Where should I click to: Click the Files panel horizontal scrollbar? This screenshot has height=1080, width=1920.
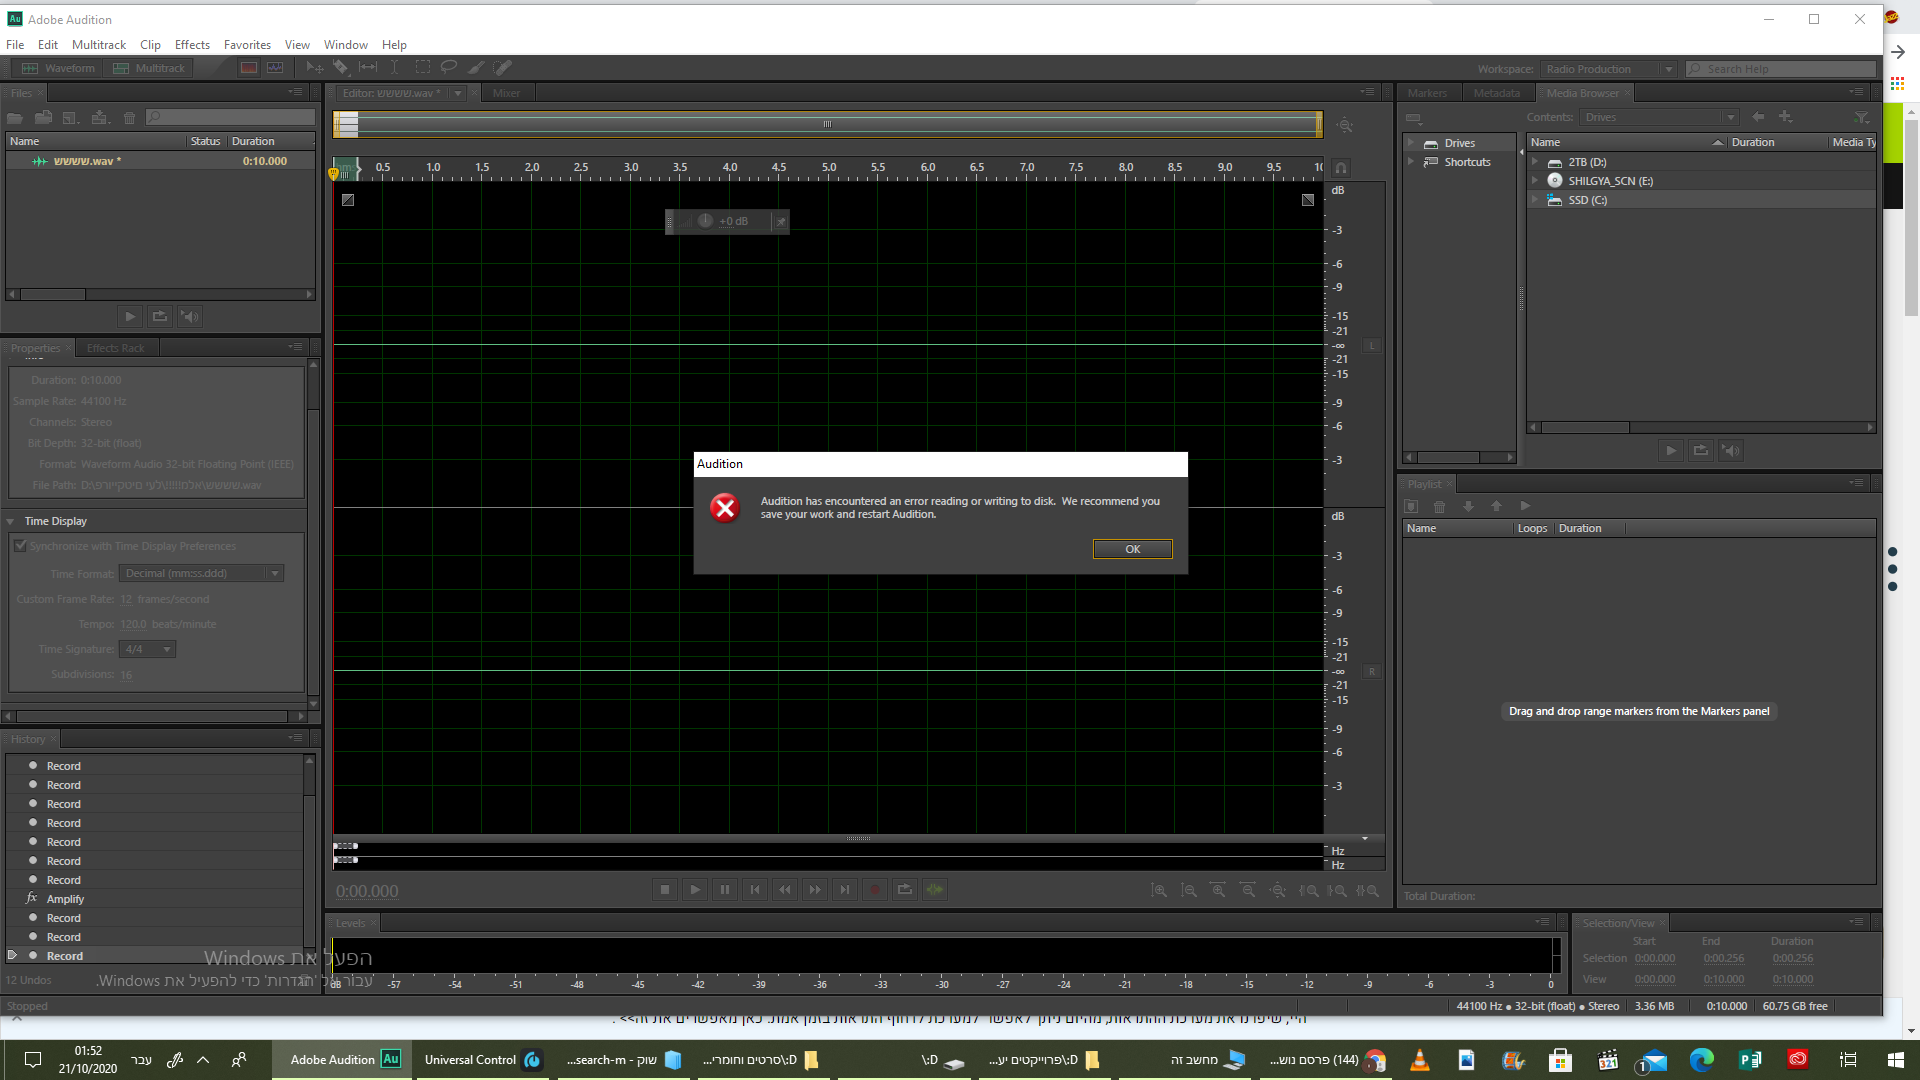coord(160,294)
